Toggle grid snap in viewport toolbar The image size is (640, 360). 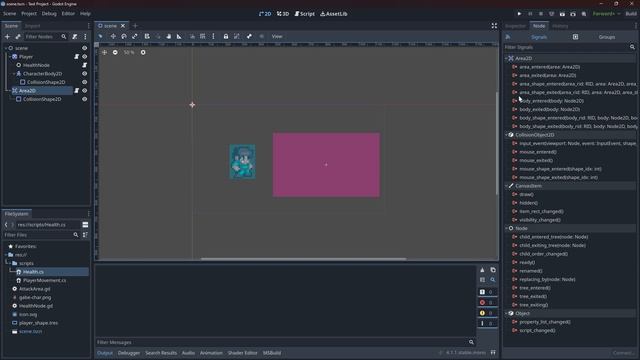coord(202,36)
